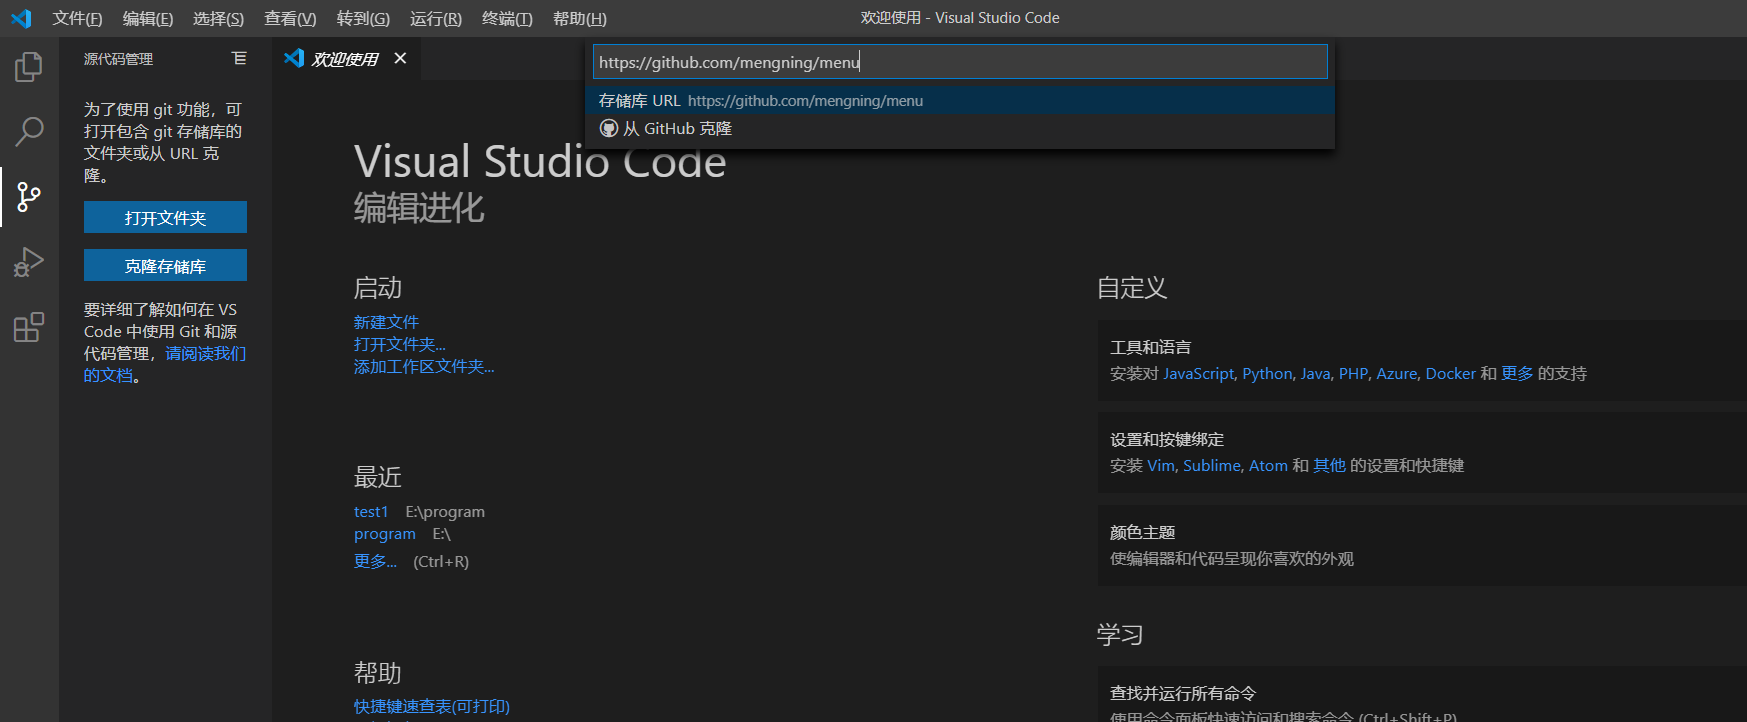
Task: Click the GitHub icon beside 从 GitHub 克隆
Action: coord(609,128)
